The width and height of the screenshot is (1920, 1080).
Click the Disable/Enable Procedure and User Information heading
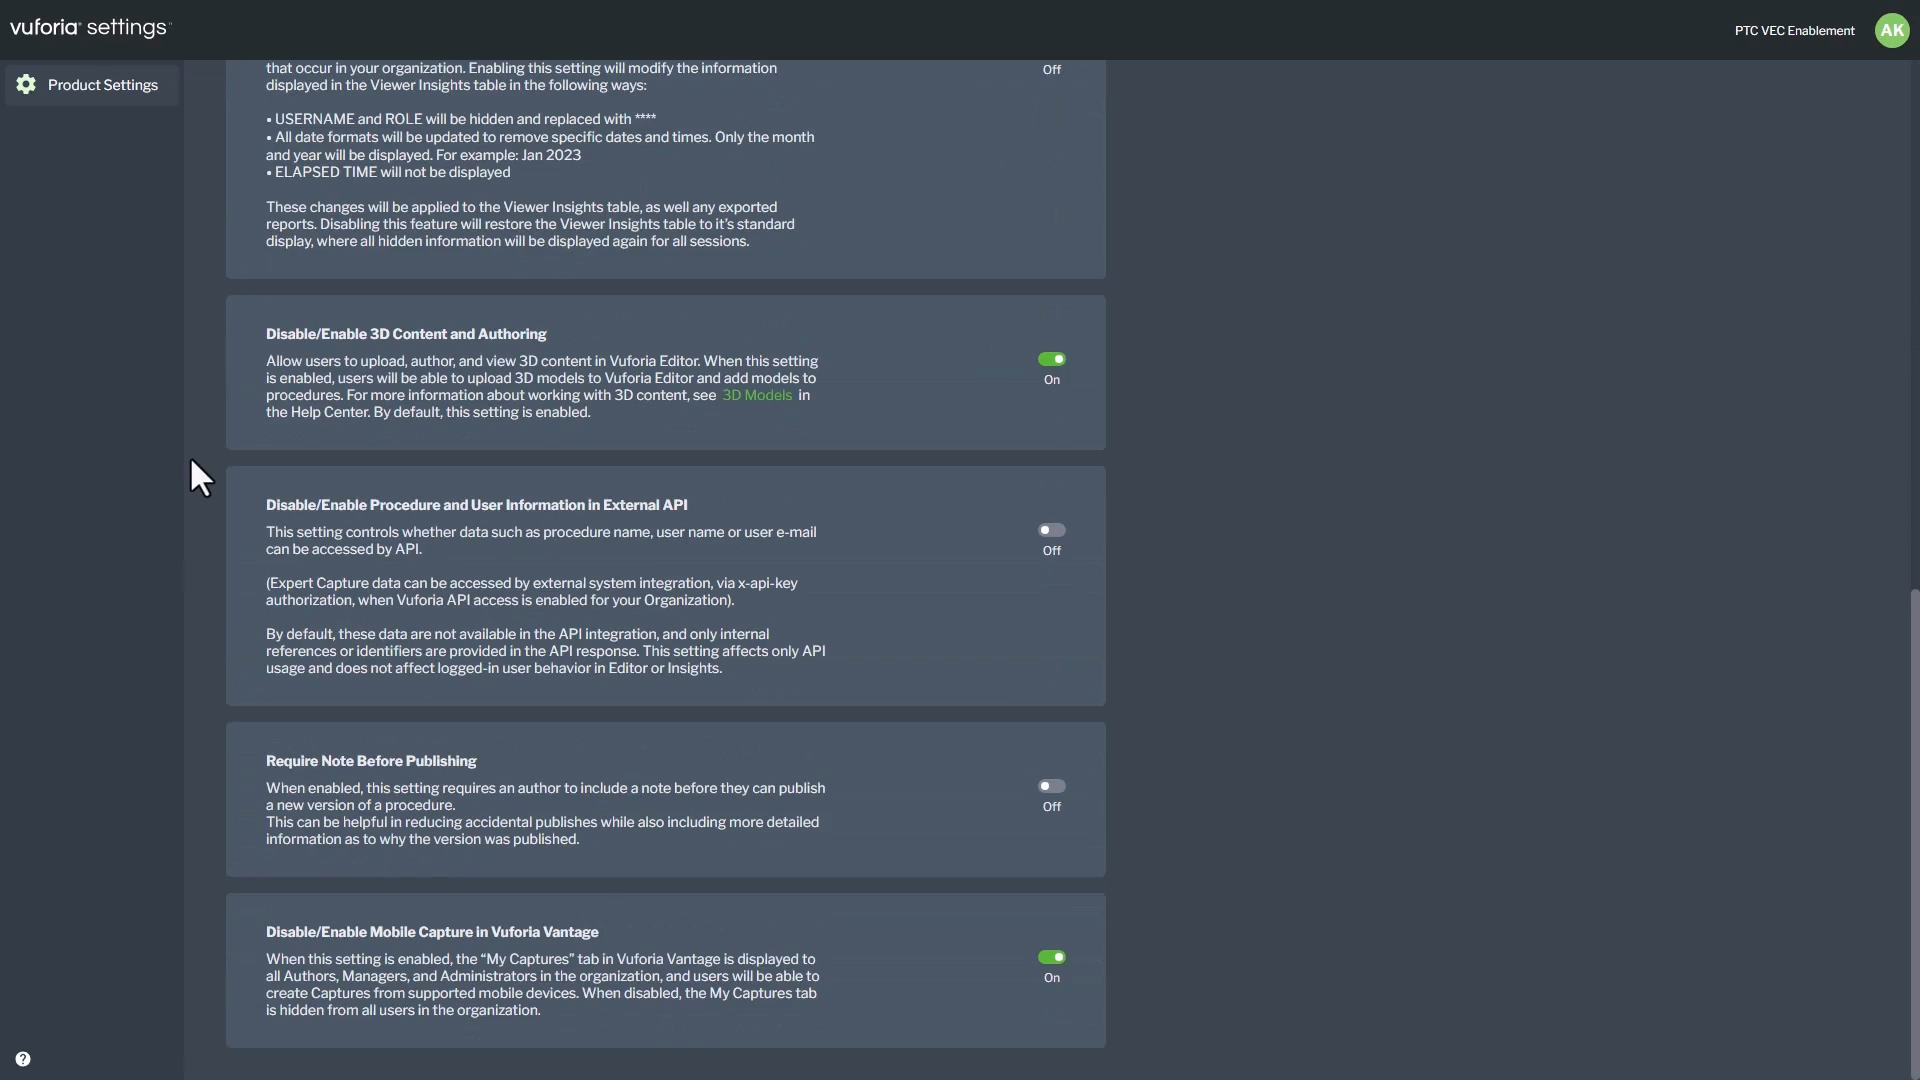point(477,505)
